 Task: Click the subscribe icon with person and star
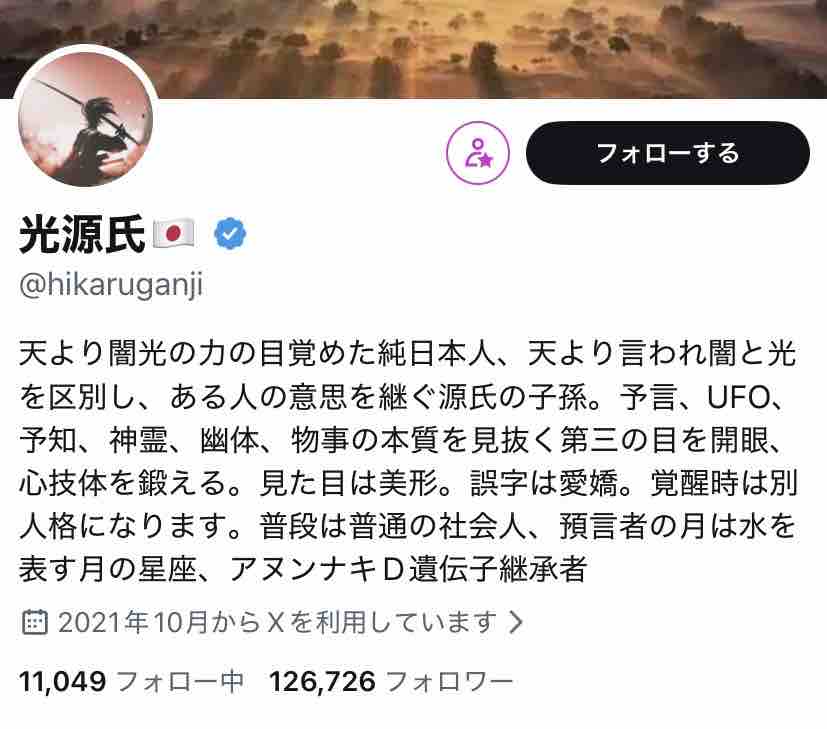coord(478,153)
